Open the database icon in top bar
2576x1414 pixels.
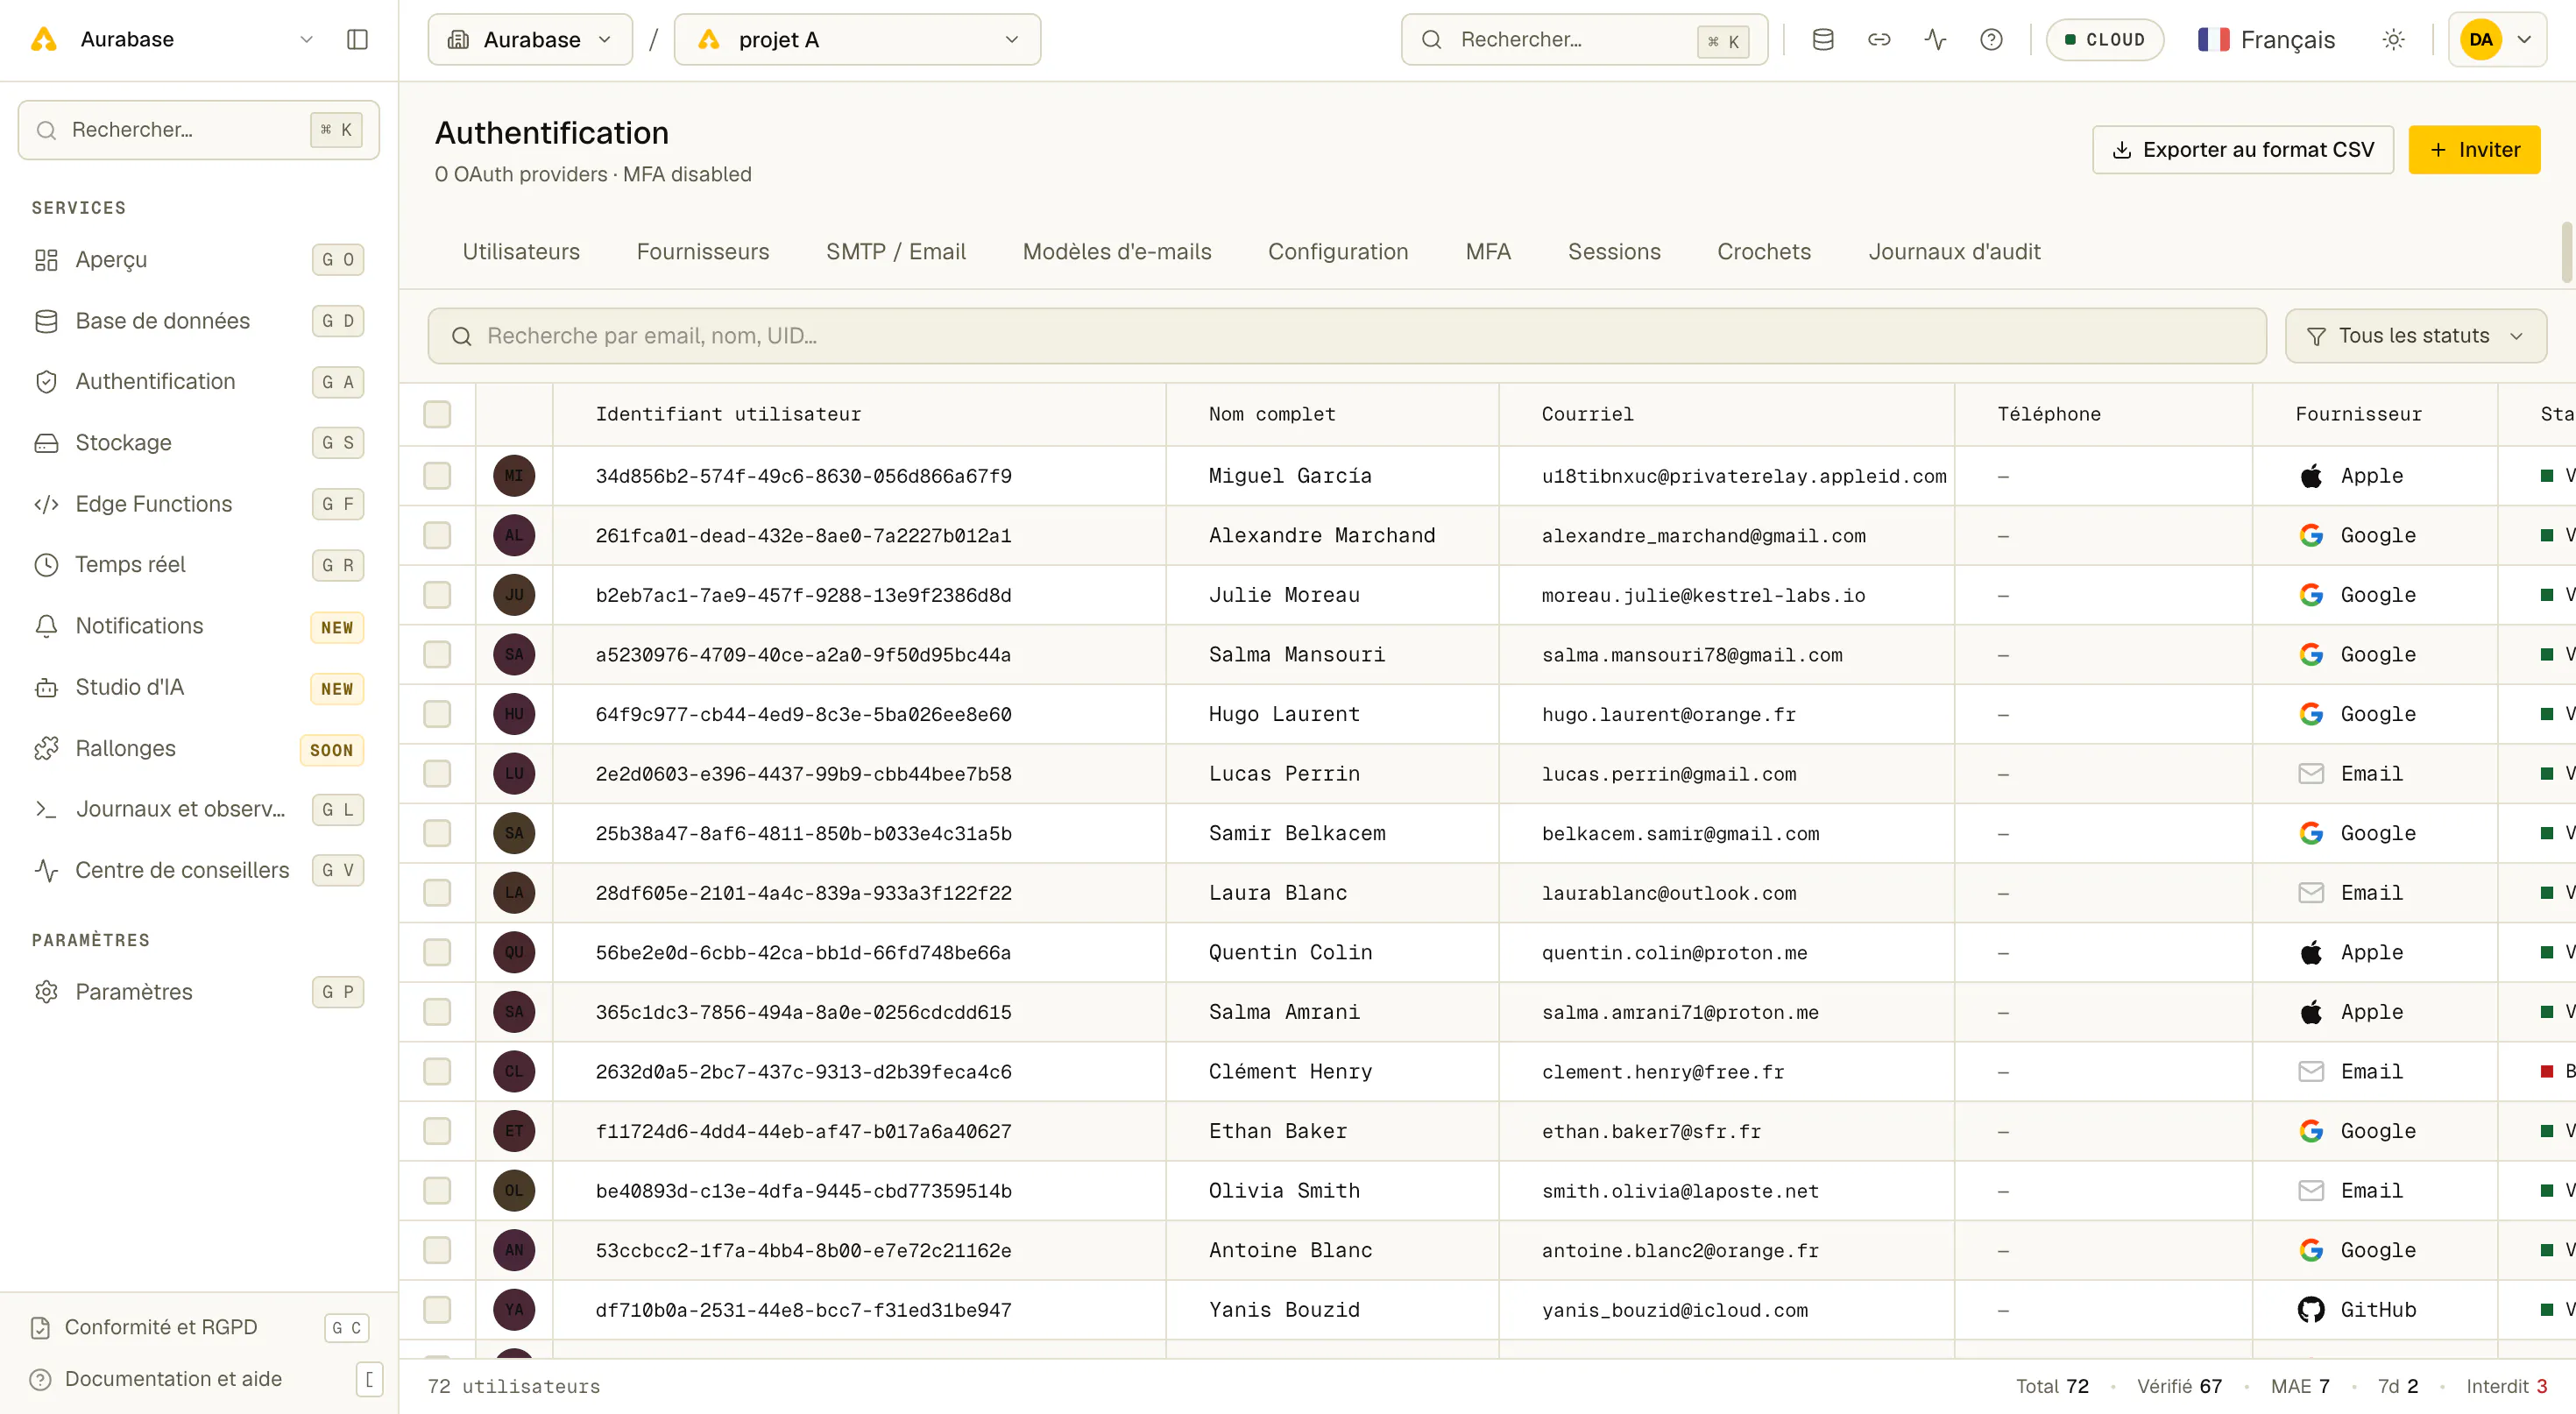tap(1822, 40)
